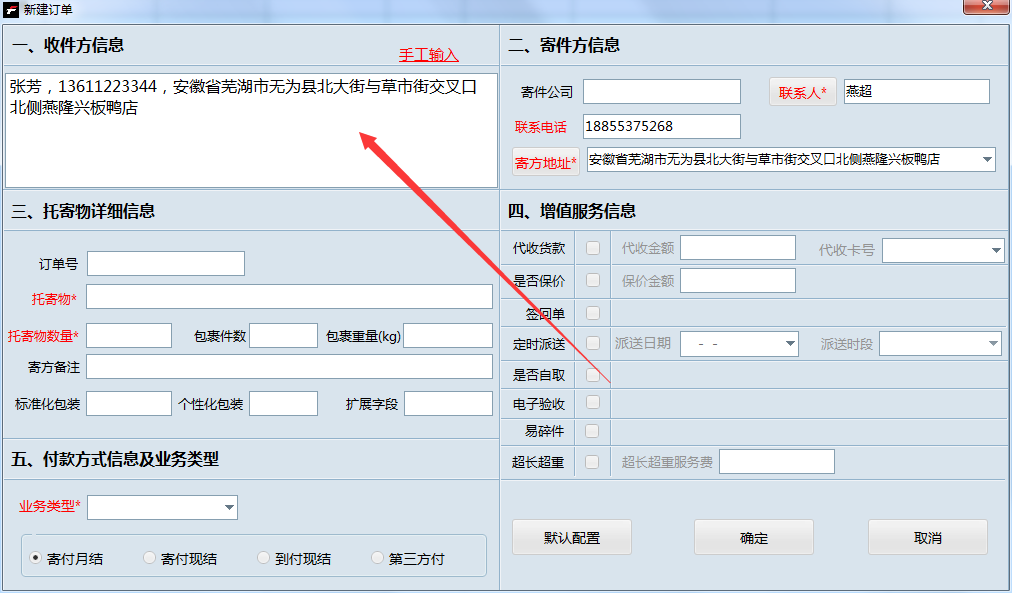Screen dimensions: 1012x593
Task: Choose 到付现结 as payment type
Action: [262, 557]
